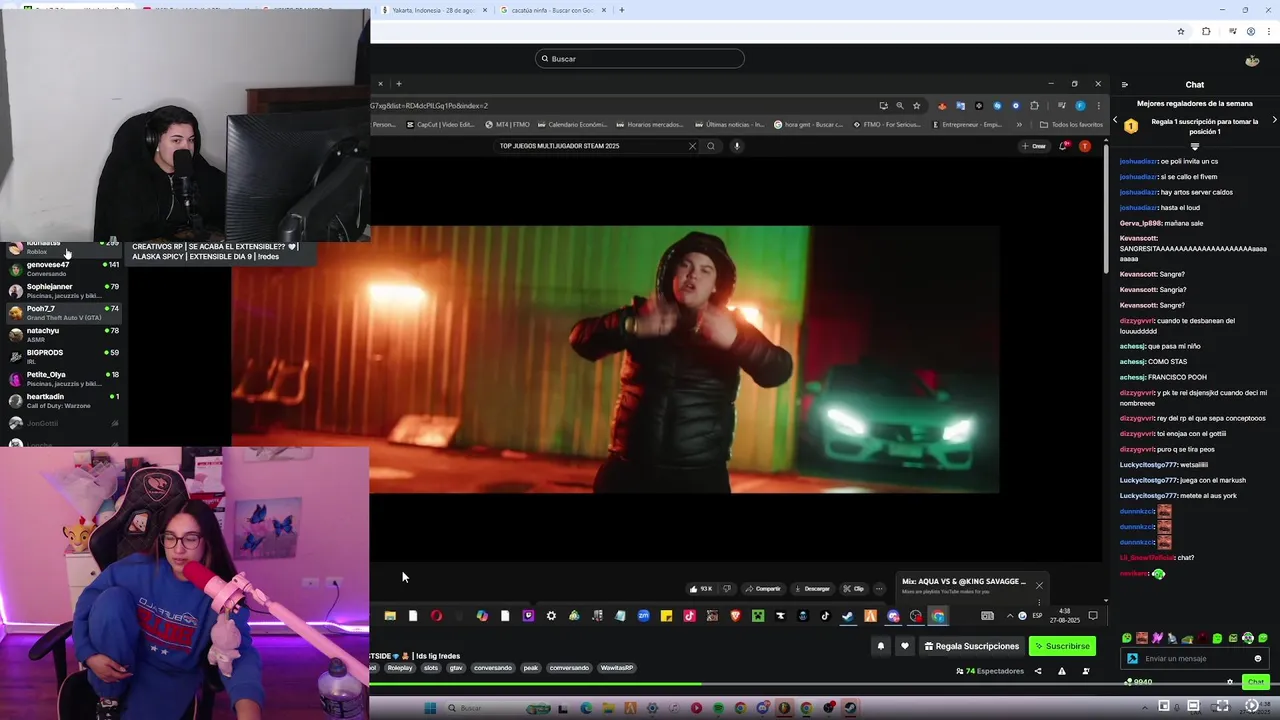
Task: Open more actions menu beside Clip
Action: (x=879, y=589)
